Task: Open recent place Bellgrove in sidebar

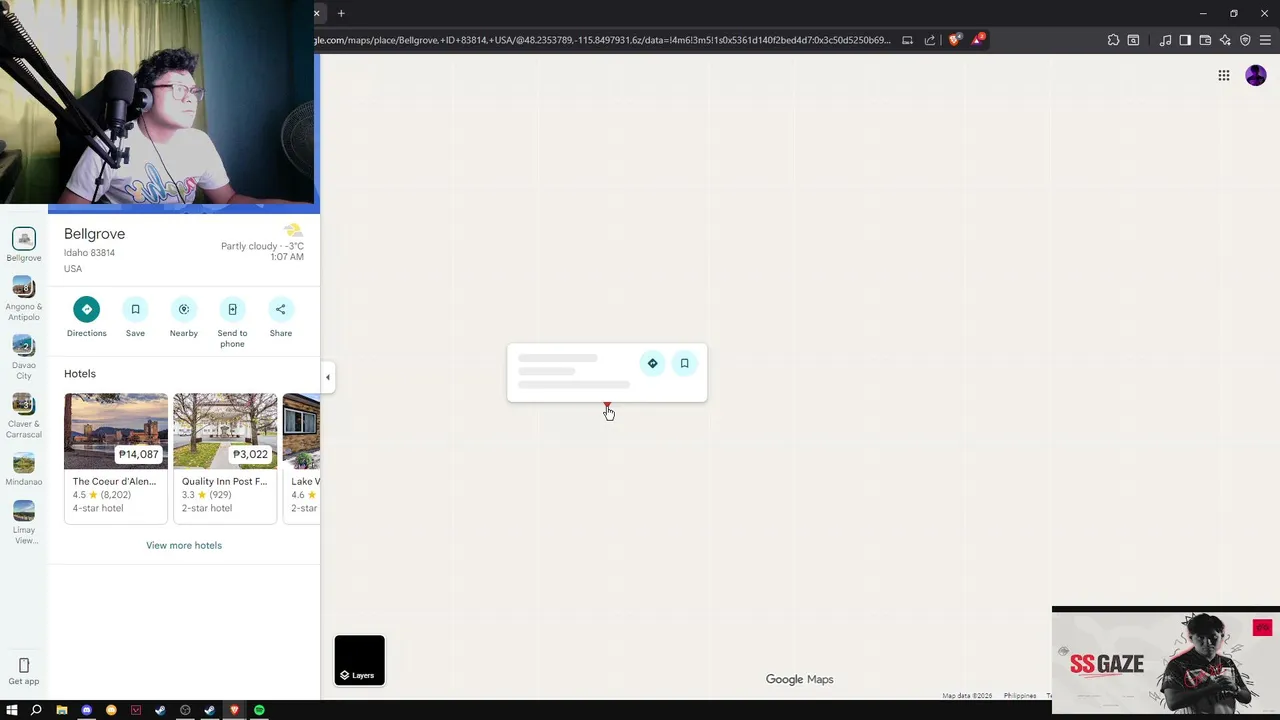Action: point(24,244)
